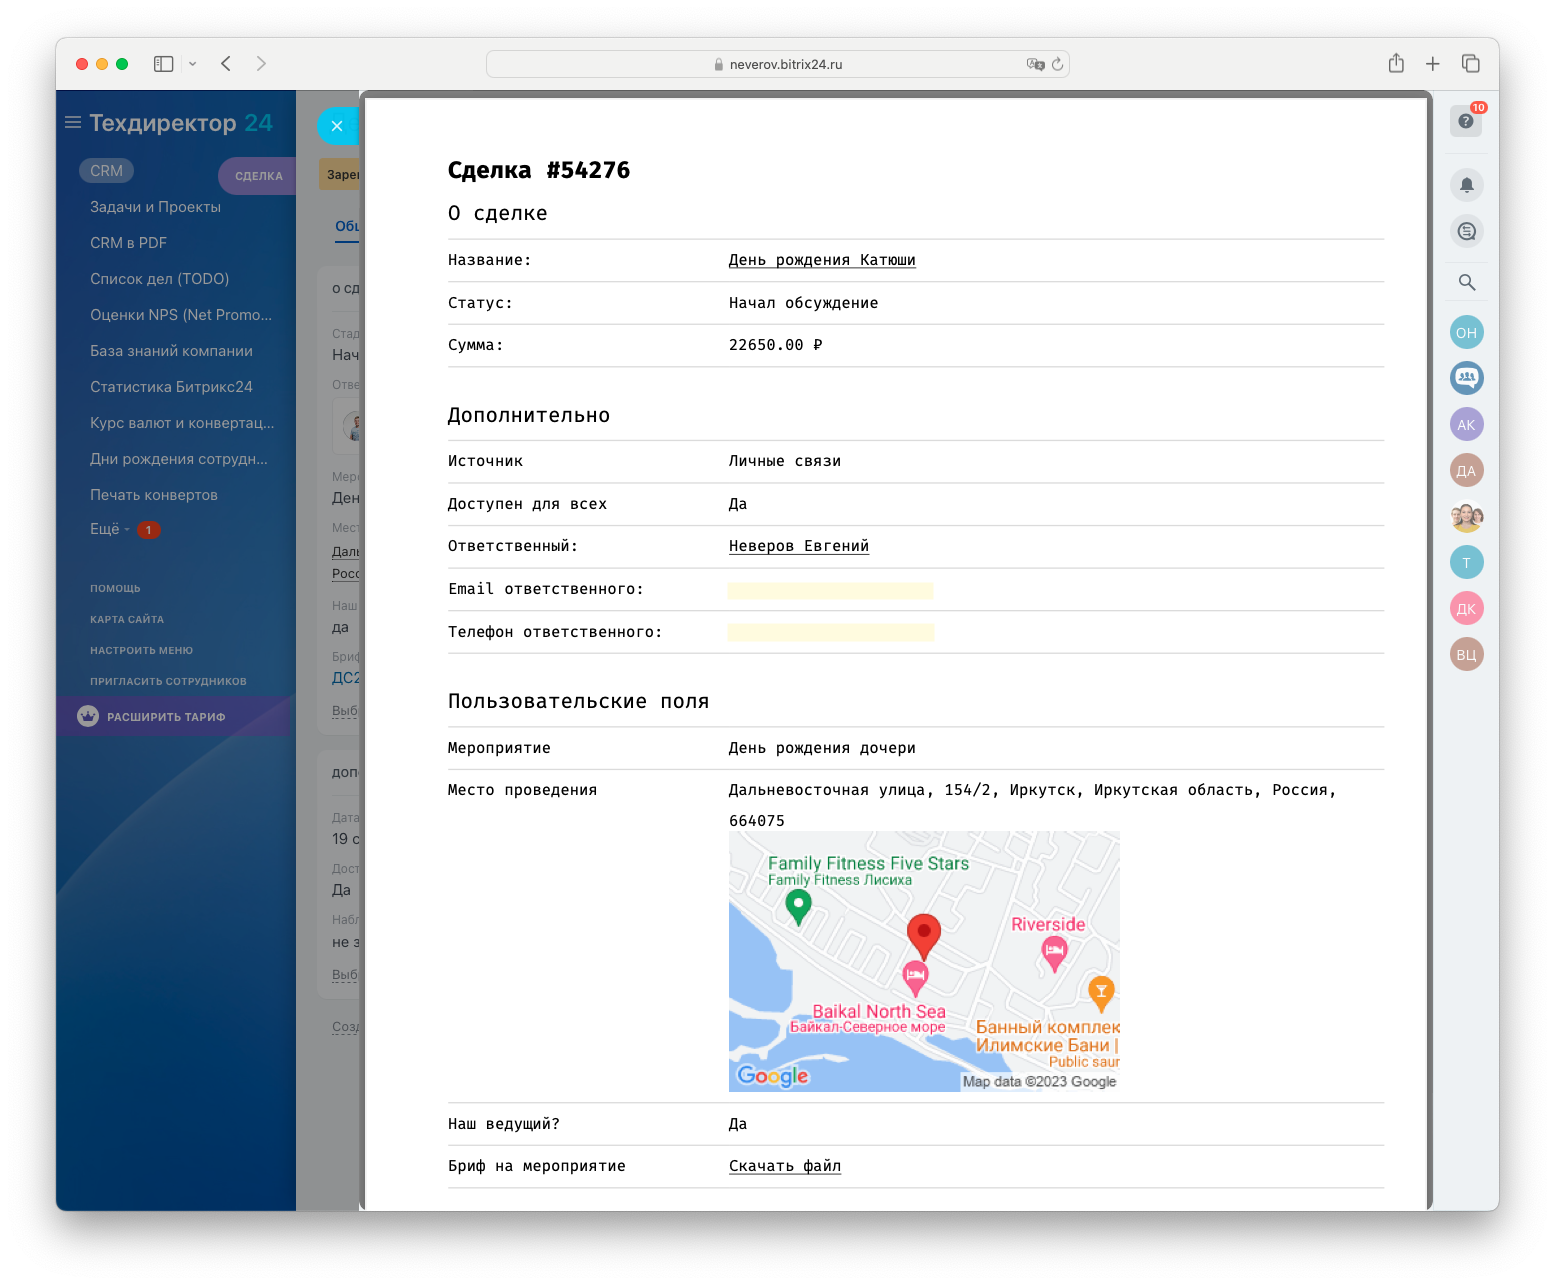
Task: Open the group chat avatar icon
Action: point(1466,378)
